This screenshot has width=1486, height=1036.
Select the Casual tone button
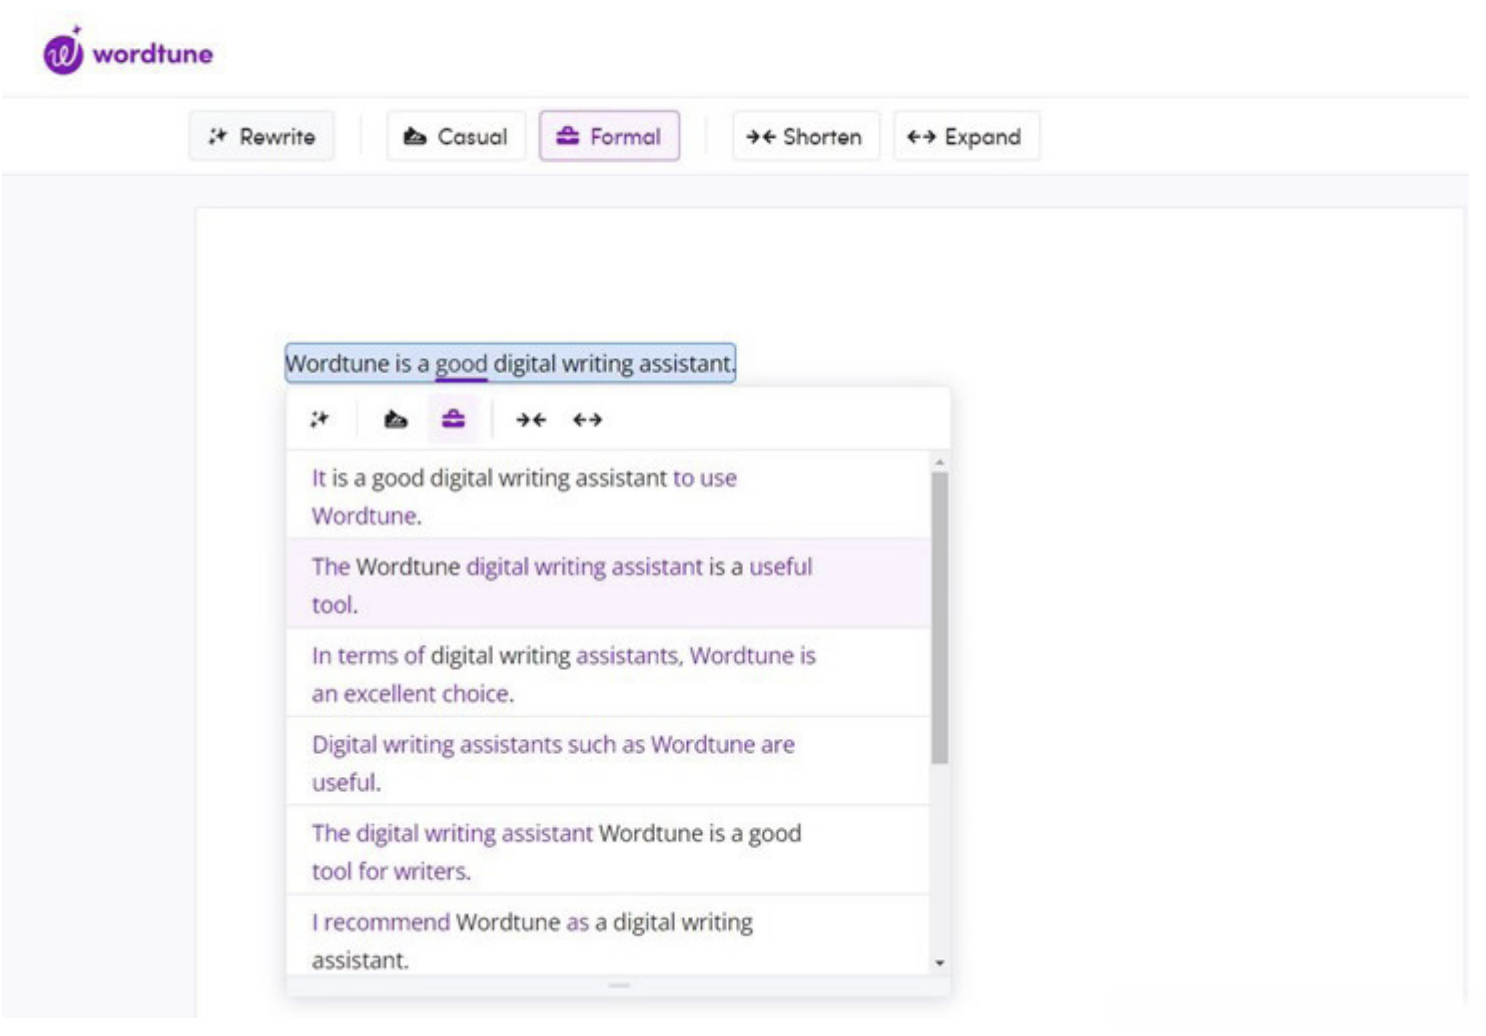point(456,136)
